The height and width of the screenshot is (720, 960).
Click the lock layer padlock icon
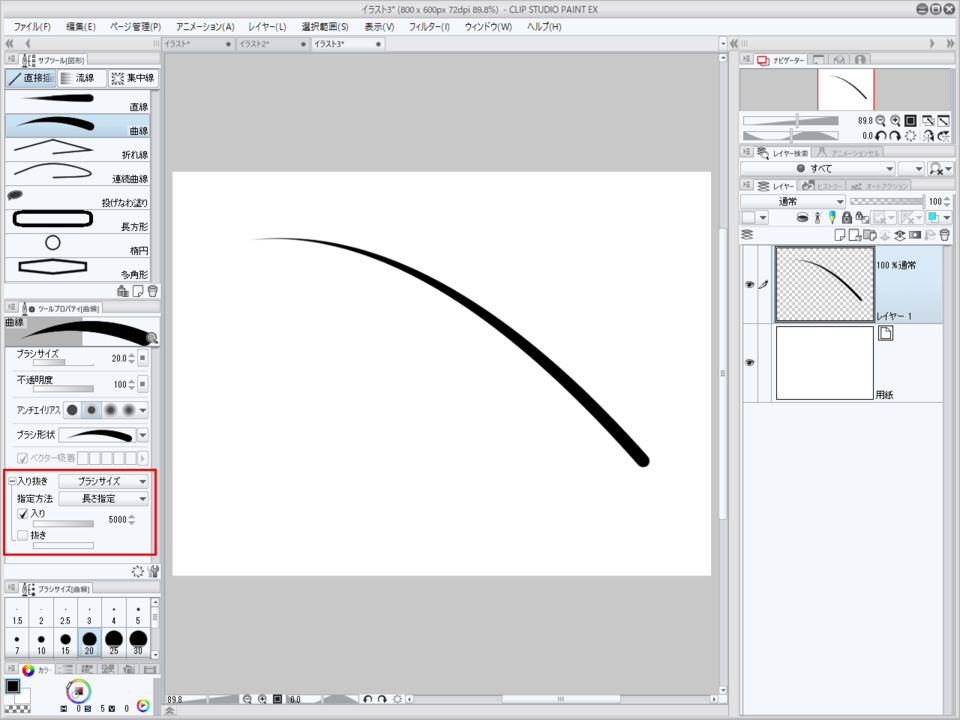click(847, 217)
